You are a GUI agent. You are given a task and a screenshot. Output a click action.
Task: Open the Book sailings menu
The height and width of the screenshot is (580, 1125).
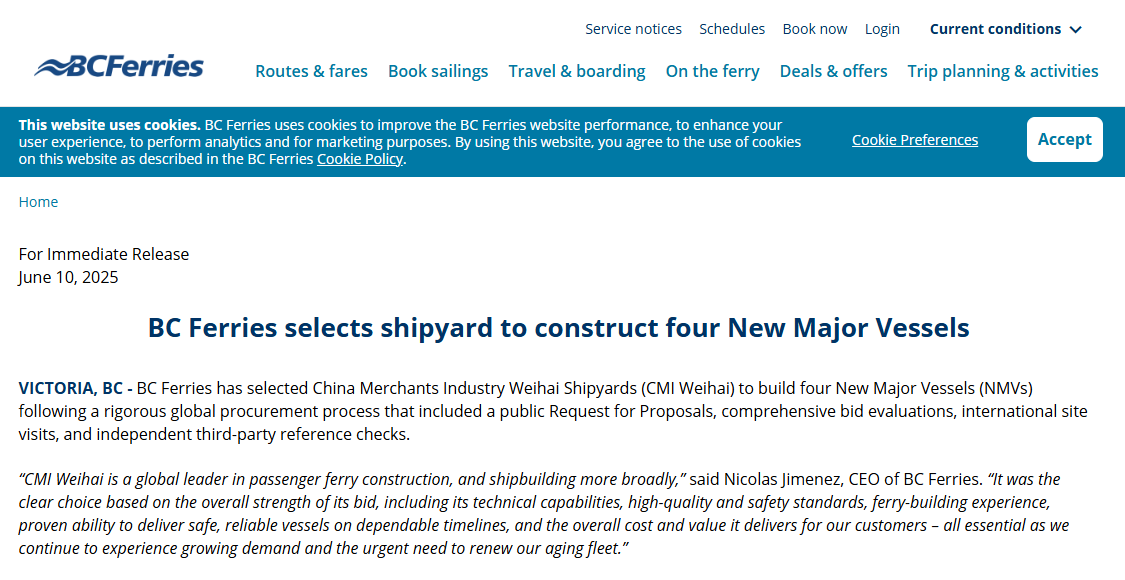438,71
